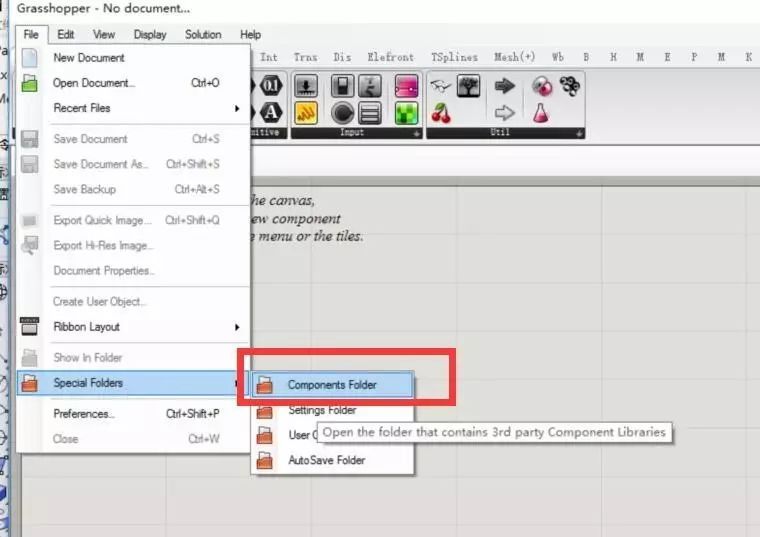Choose Components Folder in submenu
This screenshot has width=760, height=537.
pos(333,385)
